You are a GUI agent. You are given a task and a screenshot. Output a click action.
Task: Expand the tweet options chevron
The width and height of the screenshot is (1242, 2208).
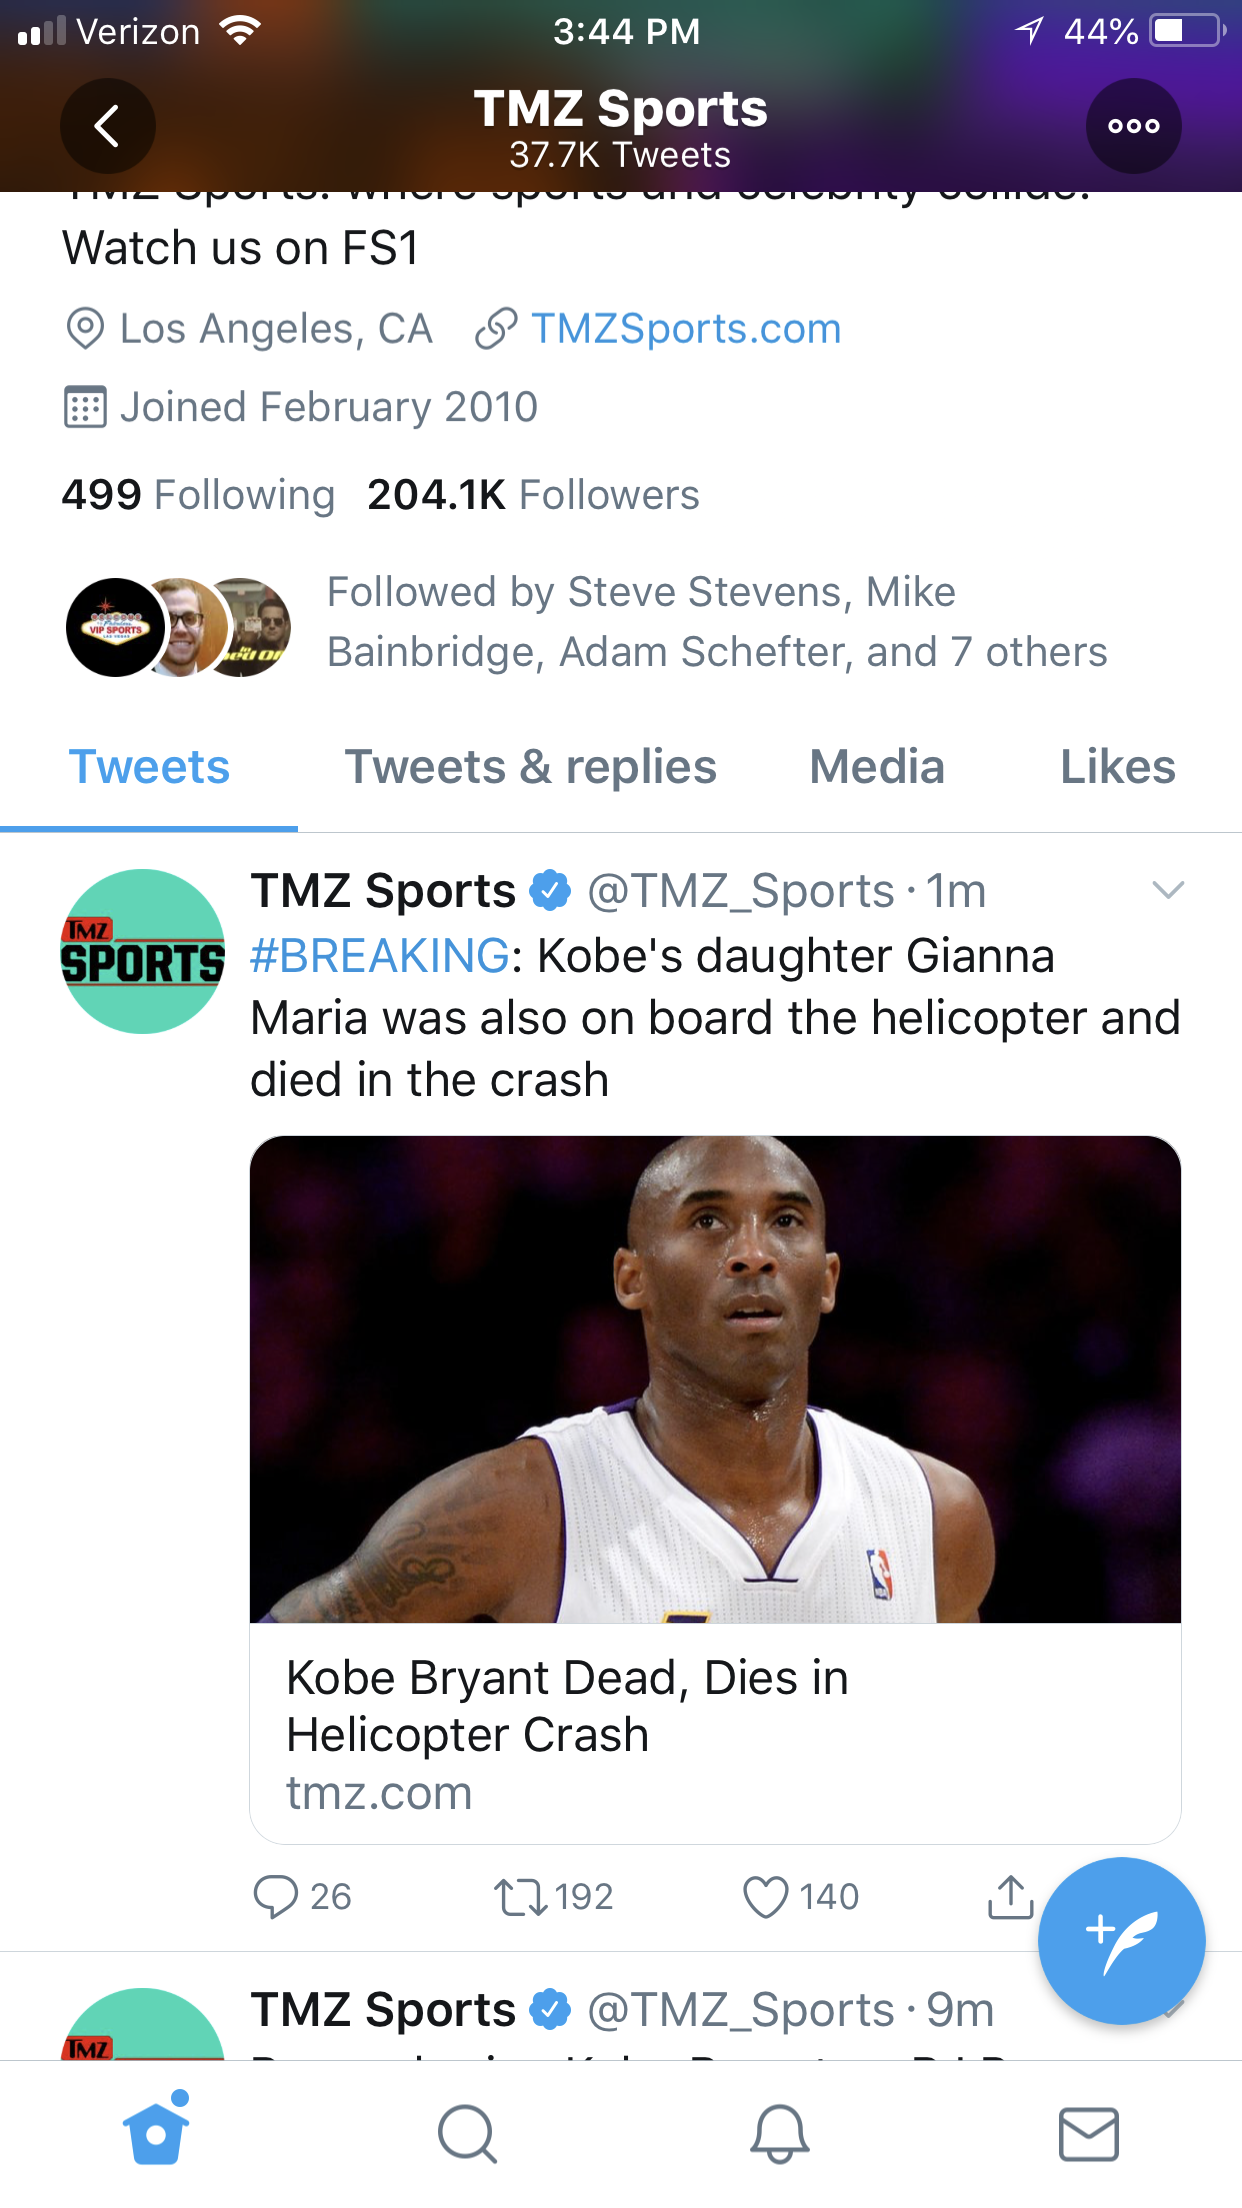(x=1168, y=890)
